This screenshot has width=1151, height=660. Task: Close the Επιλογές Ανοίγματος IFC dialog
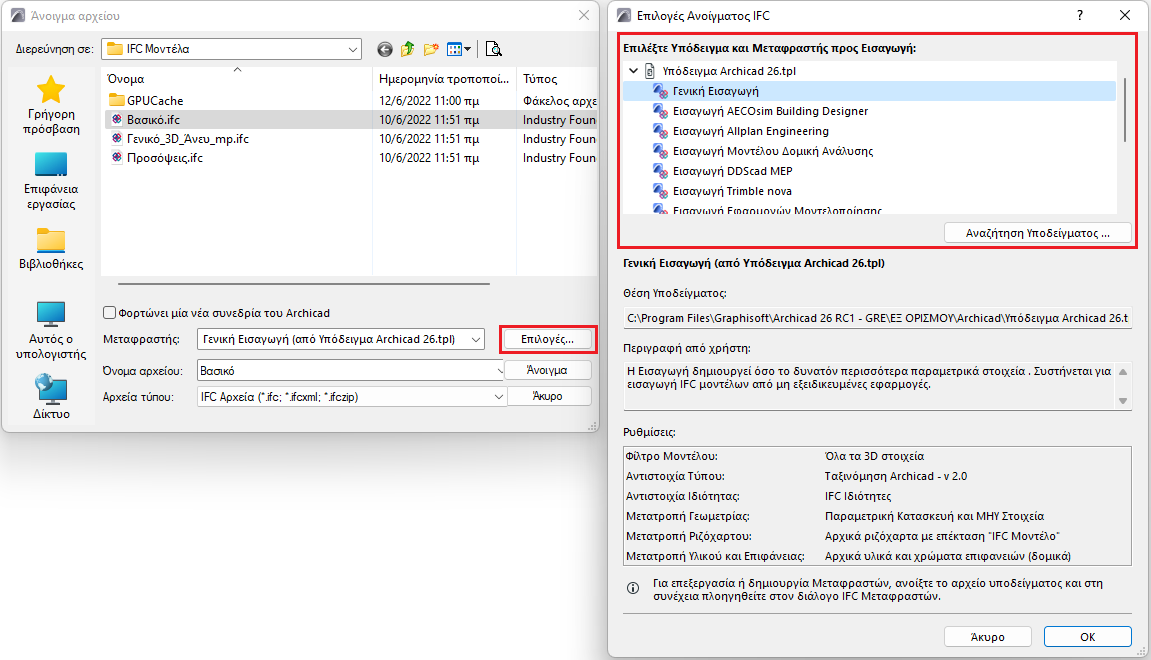pos(1125,15)
